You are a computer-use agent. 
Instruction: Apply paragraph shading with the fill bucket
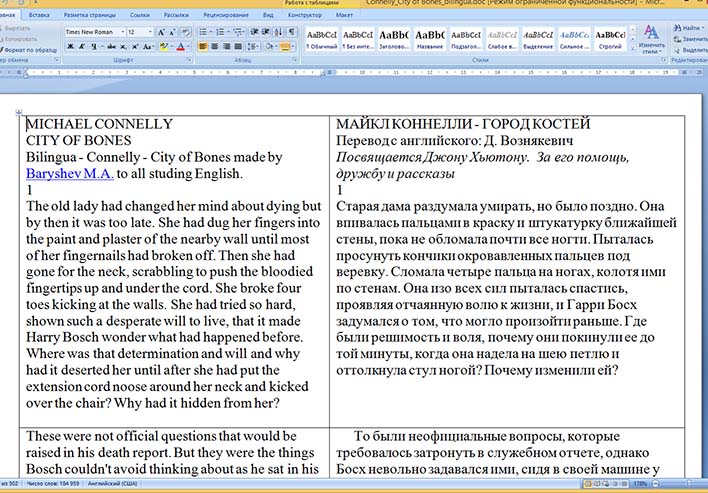pyautogui.click(x=269, y=47)
